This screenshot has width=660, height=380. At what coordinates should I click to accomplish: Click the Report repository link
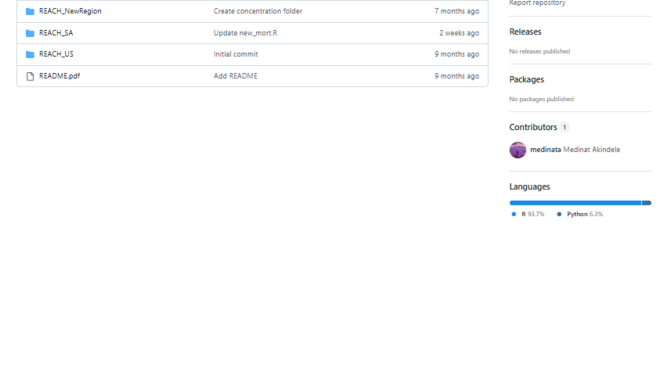[537, 3]
